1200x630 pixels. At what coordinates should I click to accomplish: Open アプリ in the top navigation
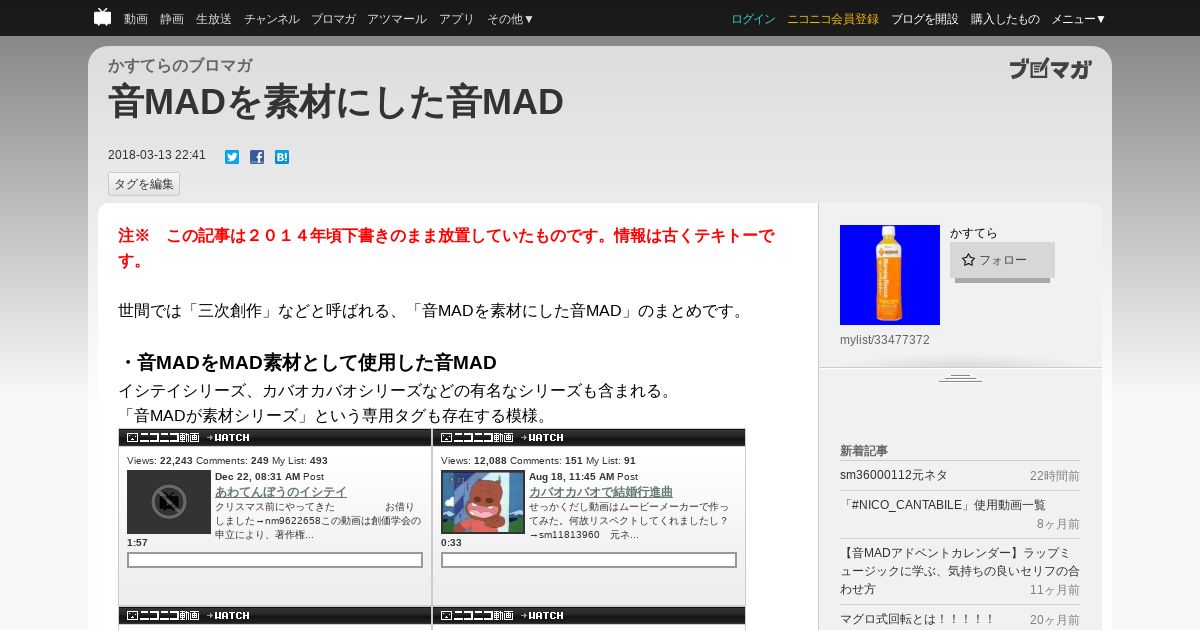coord(457,19)
